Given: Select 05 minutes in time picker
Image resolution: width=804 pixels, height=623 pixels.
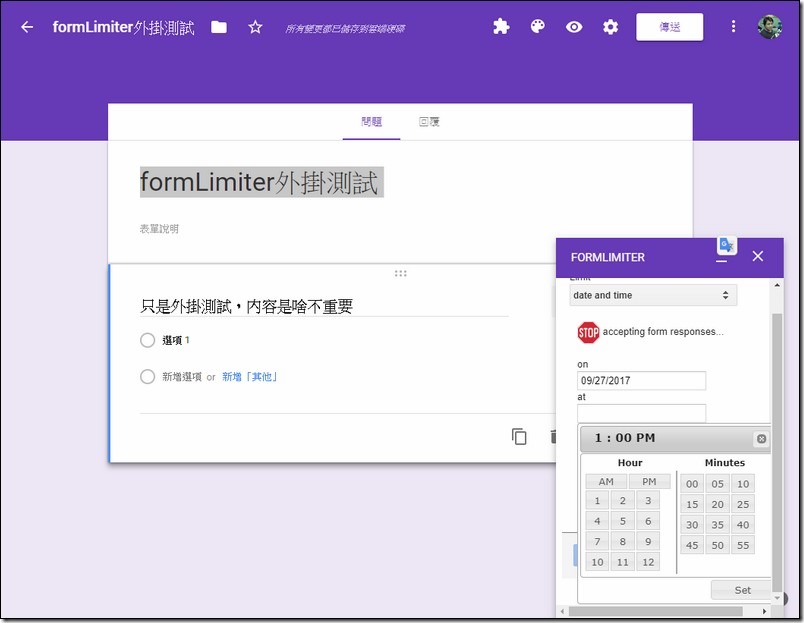Looking at the screenshot, I should 717,484.
